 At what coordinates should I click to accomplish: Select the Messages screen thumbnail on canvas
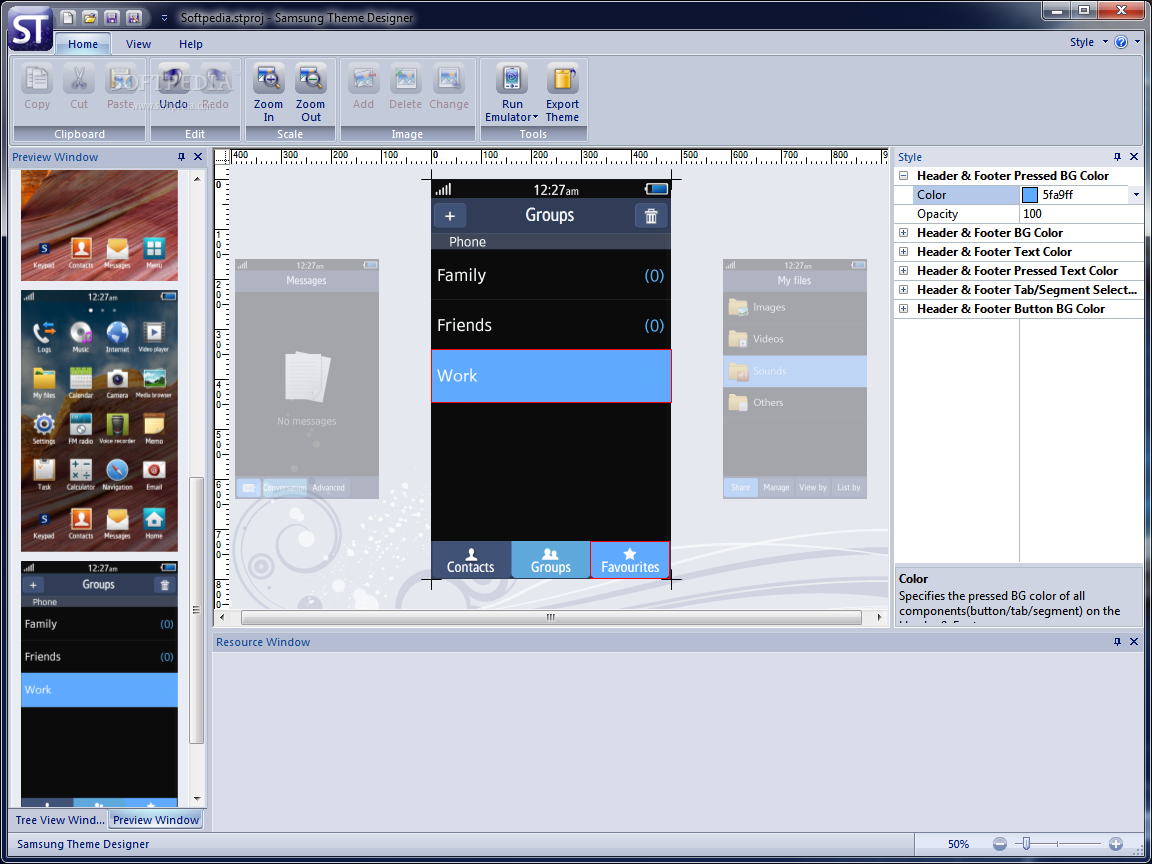[307, 378]
